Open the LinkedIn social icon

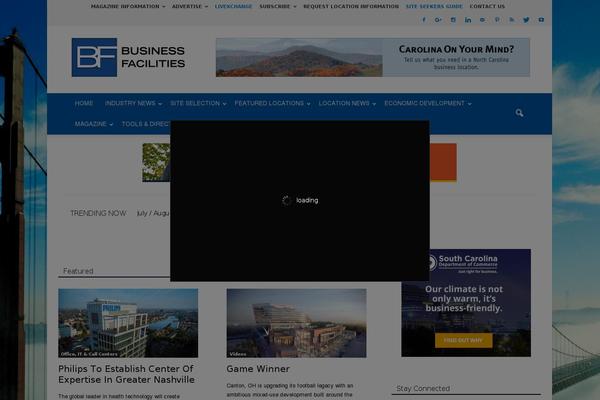(x=468, y=20)
